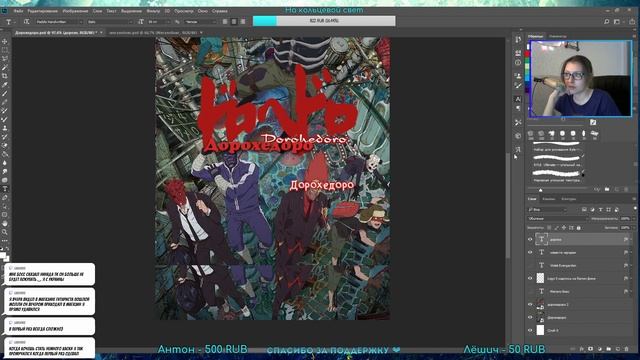640x360 pixels.
Task: Select the Hand tool
Action: click(x=5, y=224)
